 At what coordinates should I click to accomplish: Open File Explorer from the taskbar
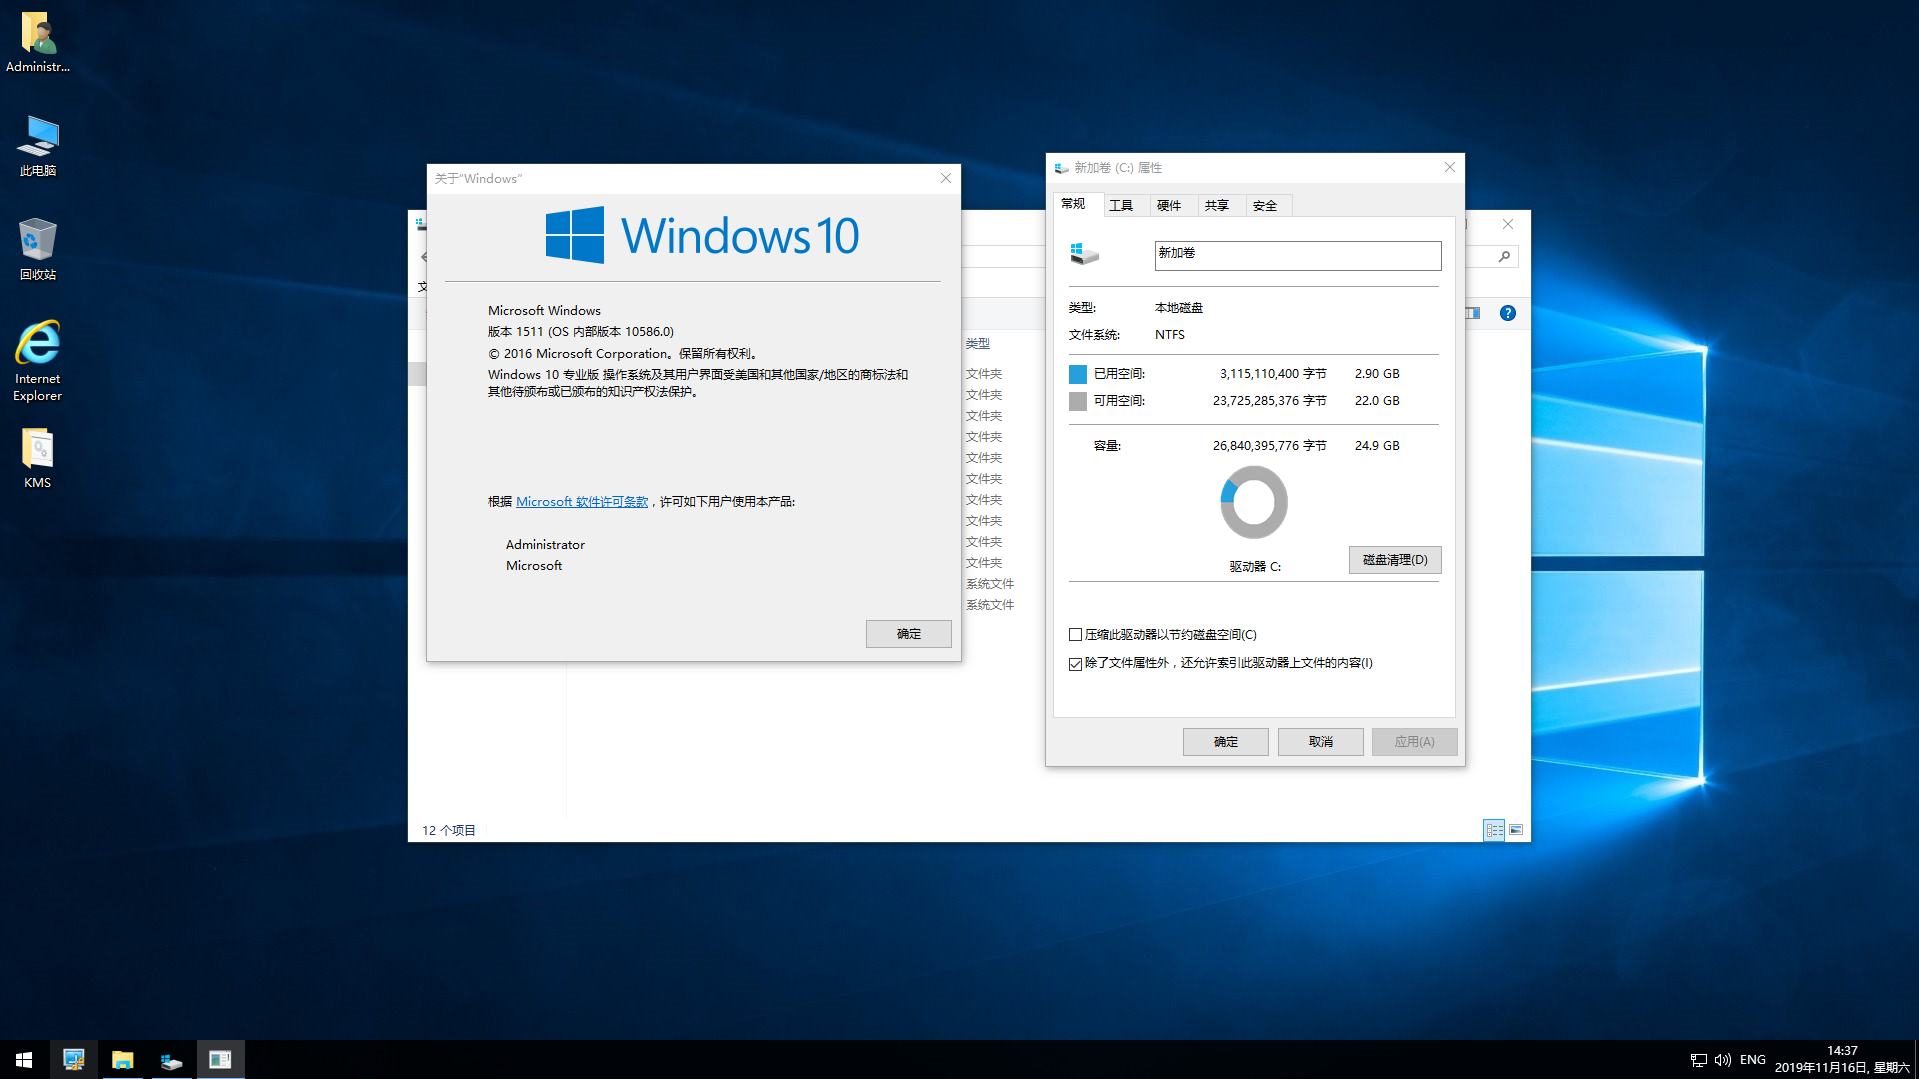[122, 1060]
